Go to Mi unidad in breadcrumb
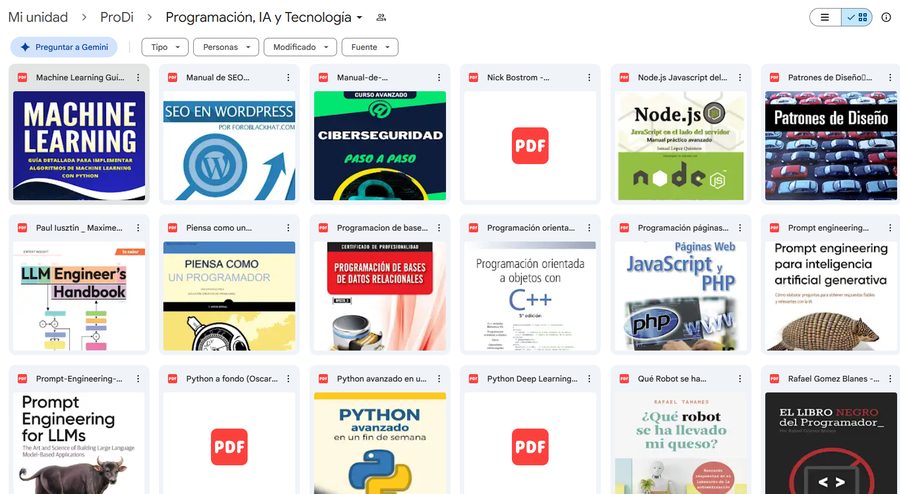The width and height of the screenshot is (900, 494). click(x=38, y=17)
